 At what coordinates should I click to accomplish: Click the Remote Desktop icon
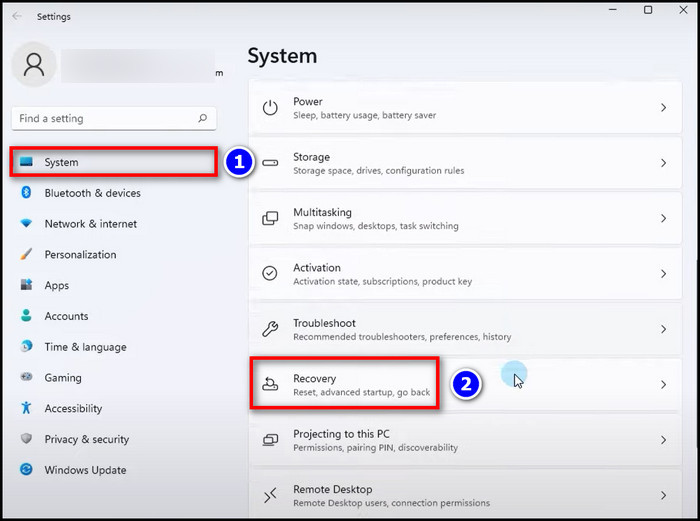[x=270, y=495]
